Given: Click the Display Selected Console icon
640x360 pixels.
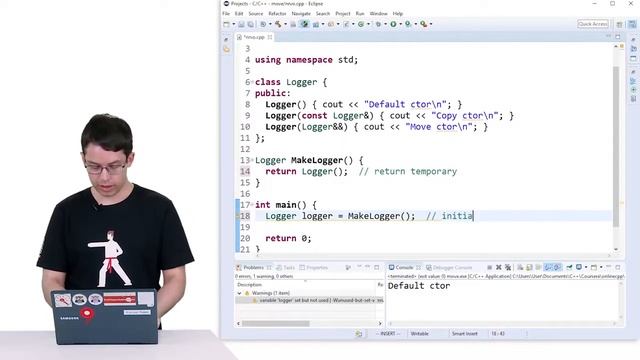Looking at the screenshot, I should pyautogui.click(x=579, y=267).
